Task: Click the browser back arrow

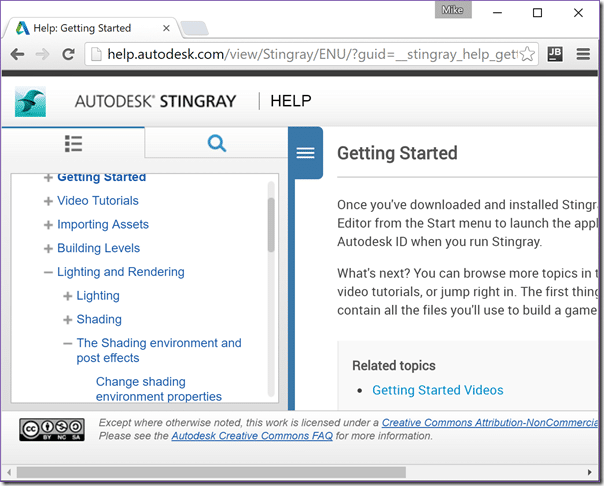Action: pos(17,54)
